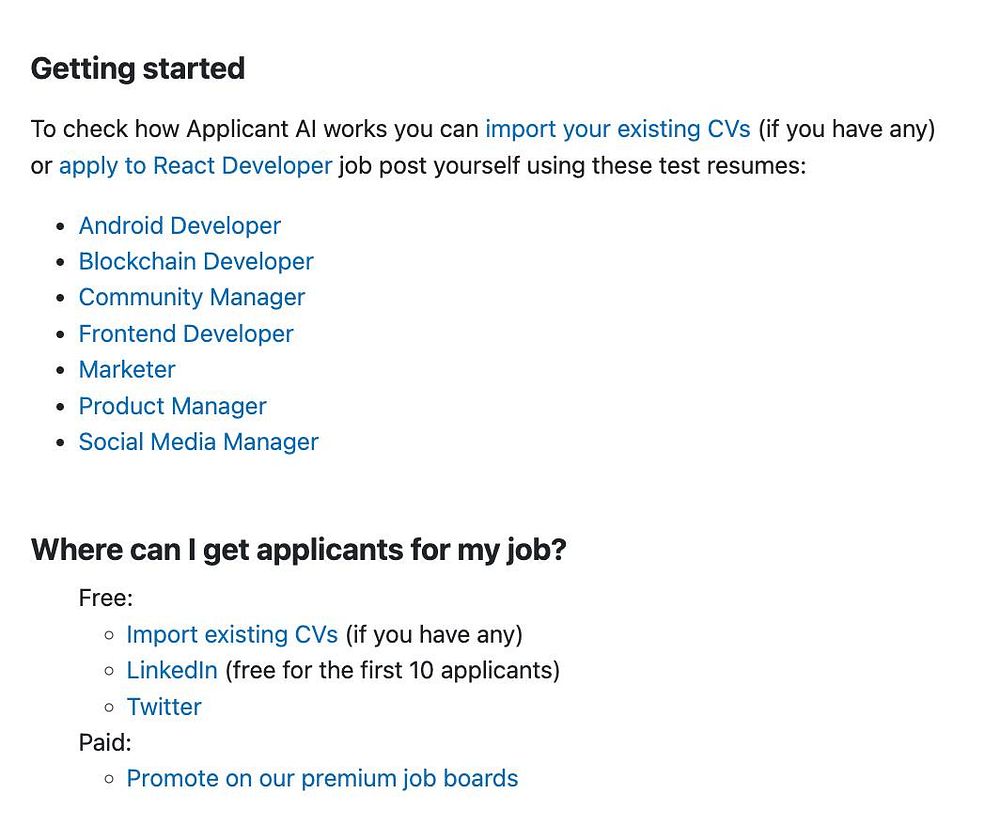Screen dimensions: 1000x838
Task: Click 'Import existing CVs' under Free
Action: coord(232,635)
